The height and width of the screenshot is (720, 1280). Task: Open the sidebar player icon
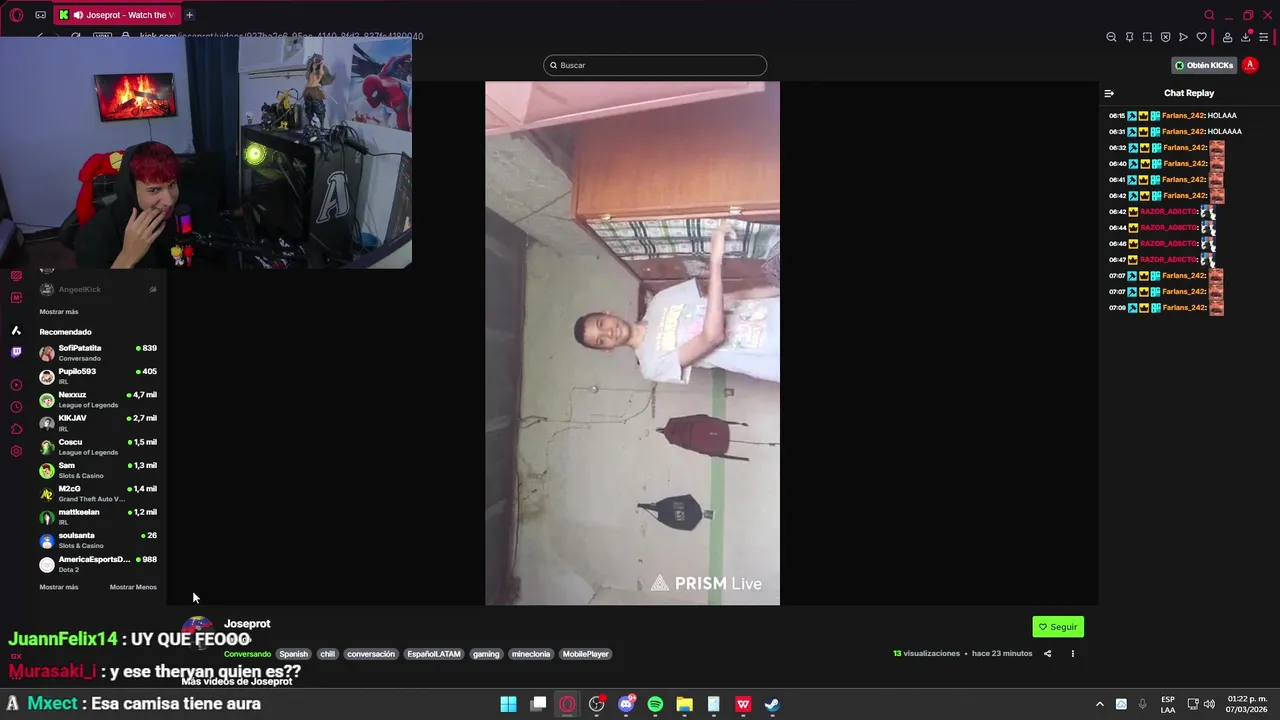click(x=16, y=385)
